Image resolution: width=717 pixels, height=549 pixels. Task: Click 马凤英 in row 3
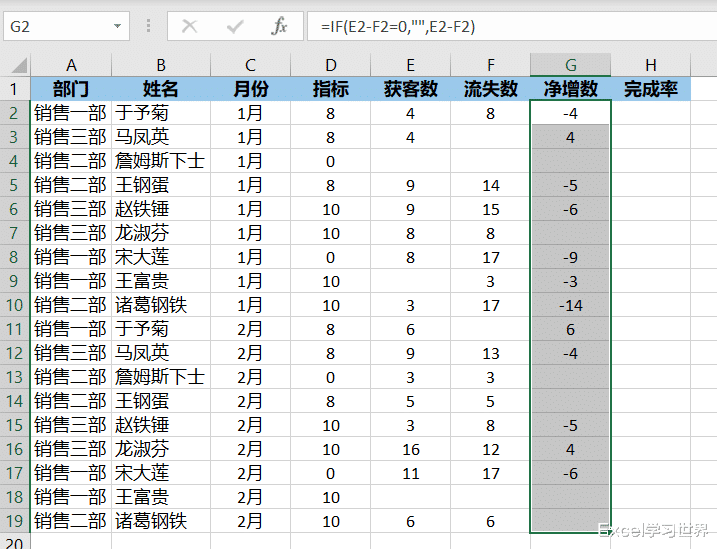pos(142,137)
